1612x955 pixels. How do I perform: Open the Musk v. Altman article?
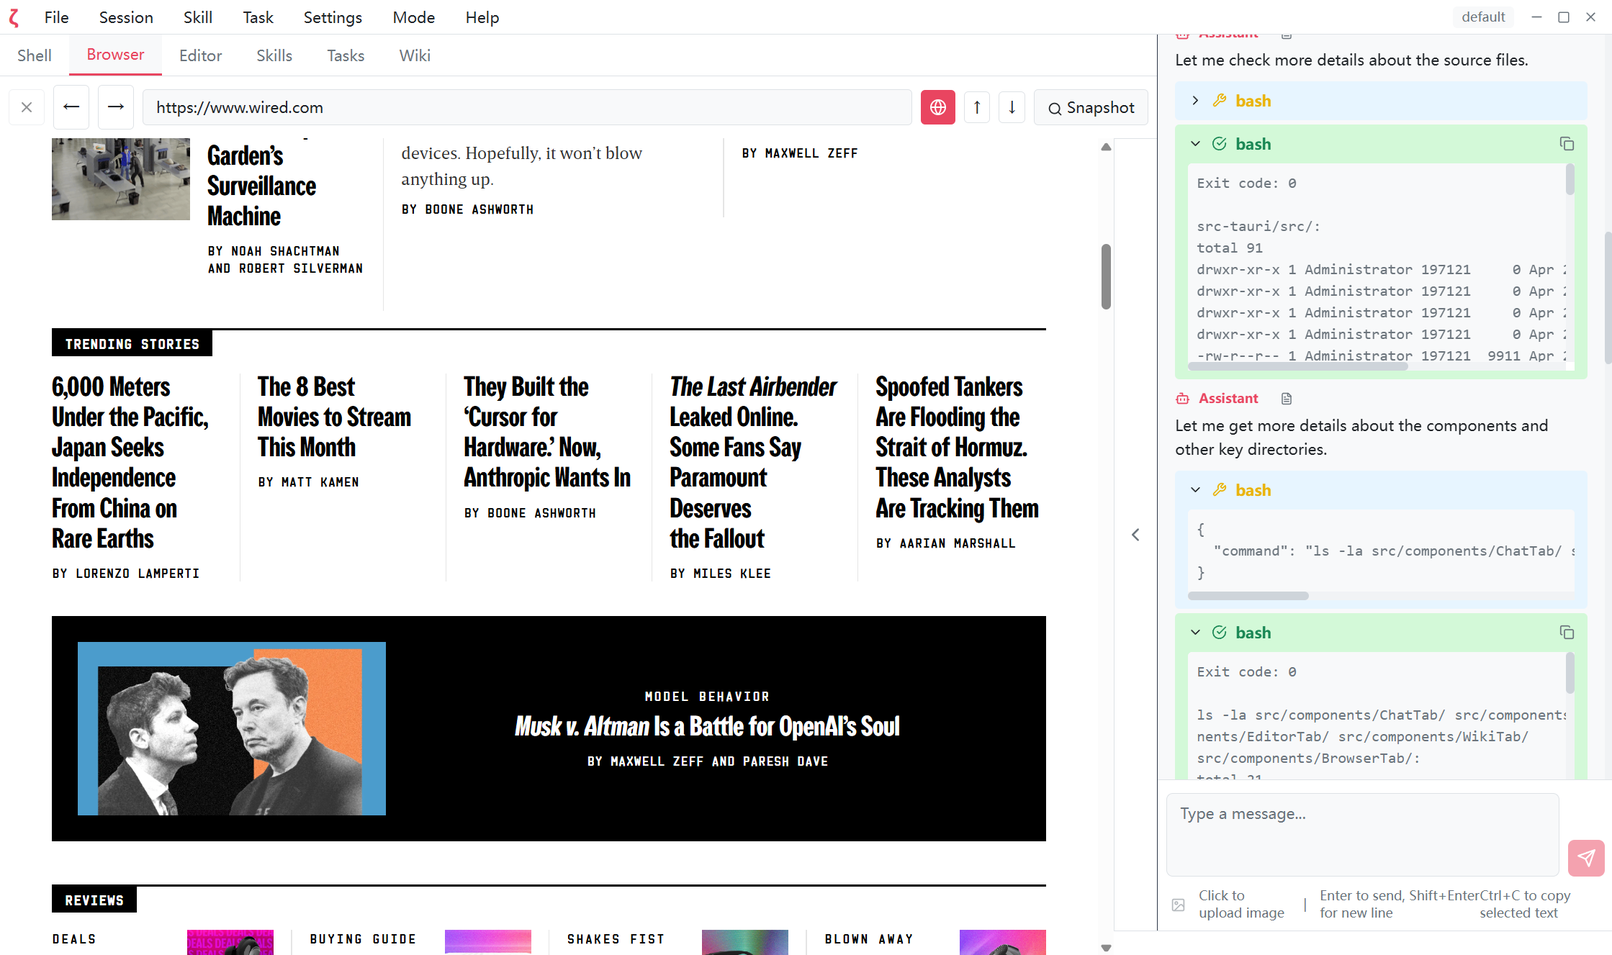pos(707,727)
